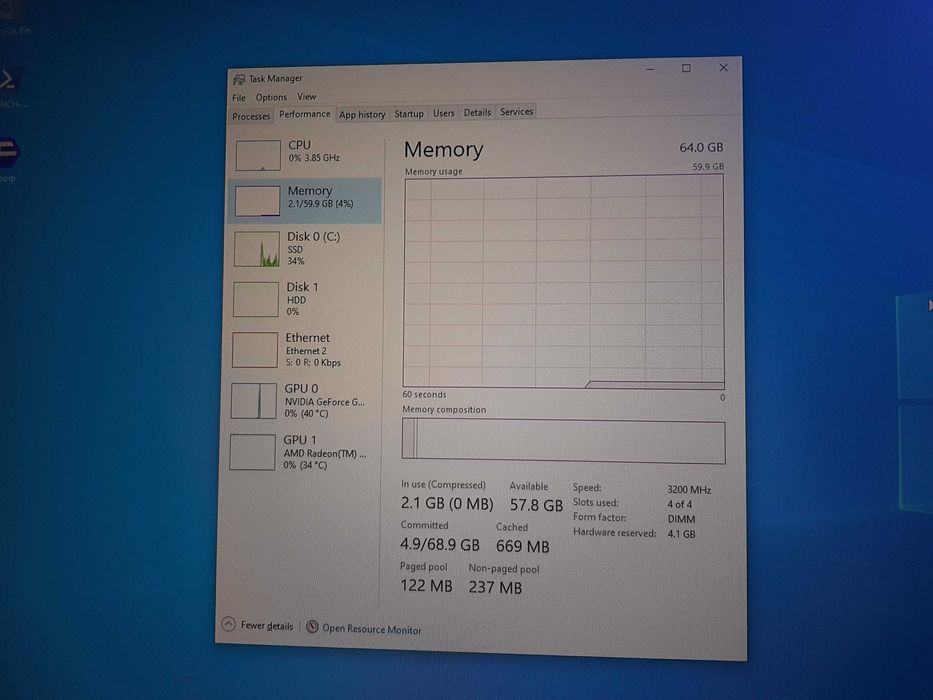Go to the Users tab
This screenshot has width=933, height=700.
[443, 113]
